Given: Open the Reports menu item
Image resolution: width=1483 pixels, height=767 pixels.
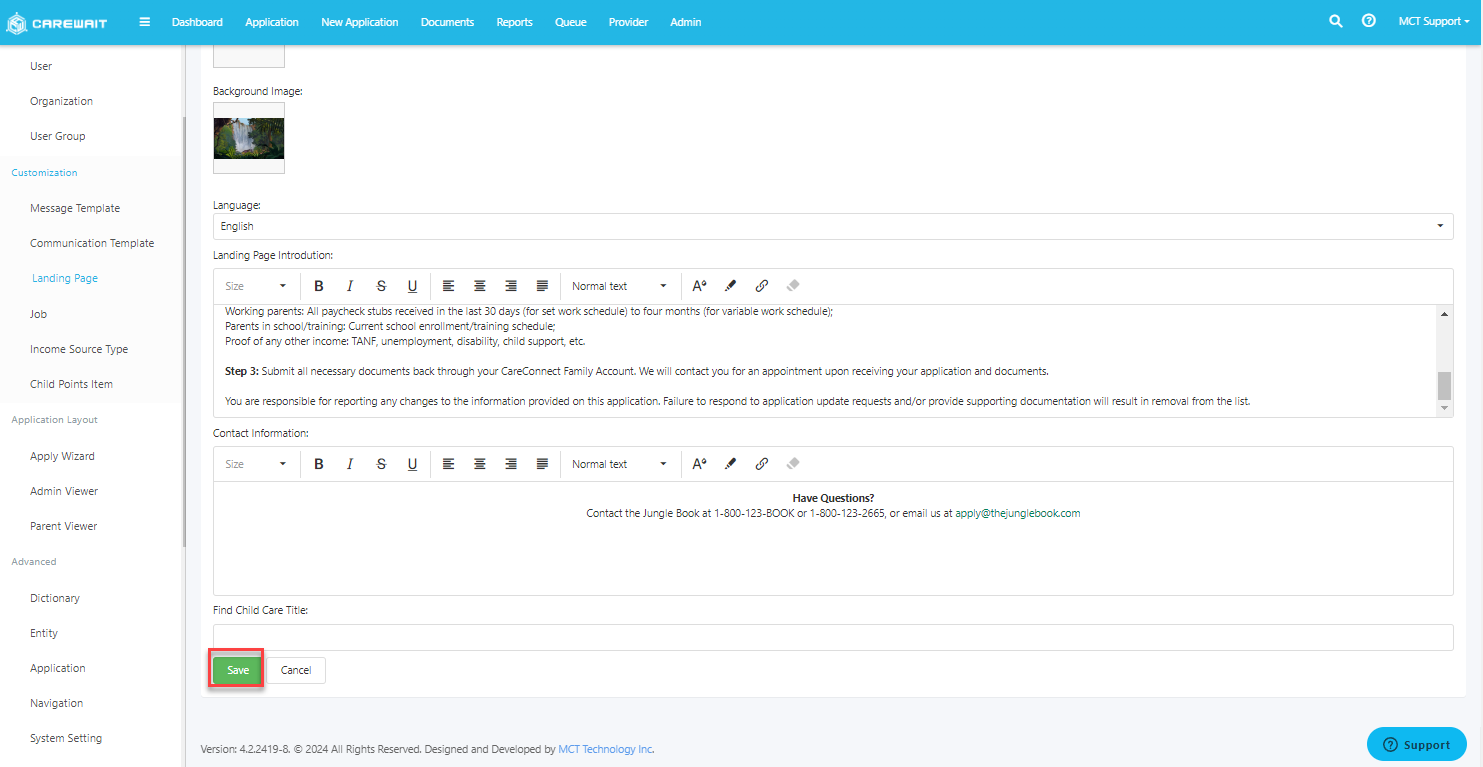Looking at the screenshot, I should (x=514, y=22).
